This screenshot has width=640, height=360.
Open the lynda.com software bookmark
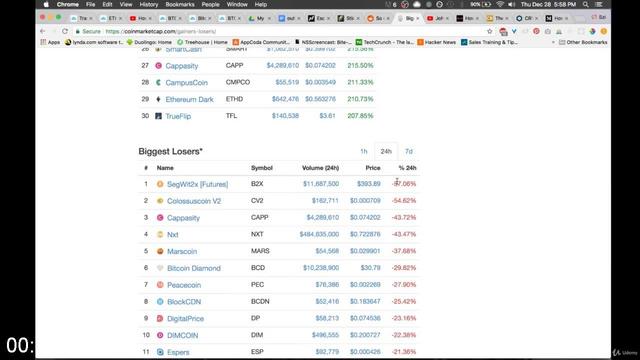[x=94, y=42]
